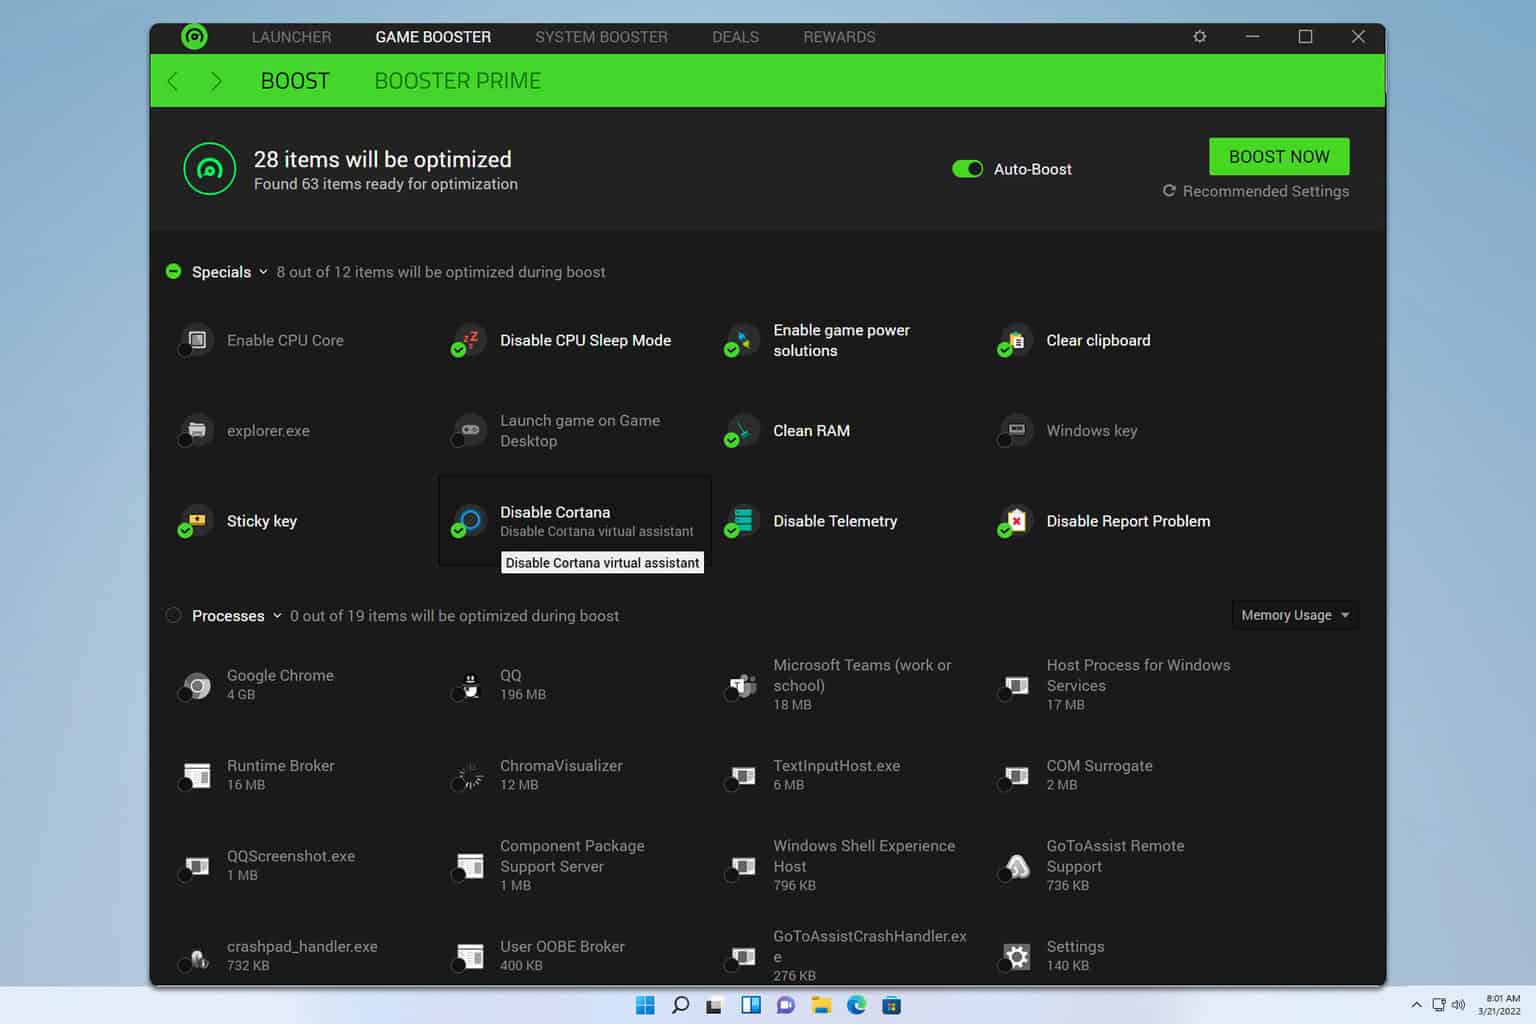Open settings gear in title bar
The image size is (1536, 1024).
point(1200,37)
